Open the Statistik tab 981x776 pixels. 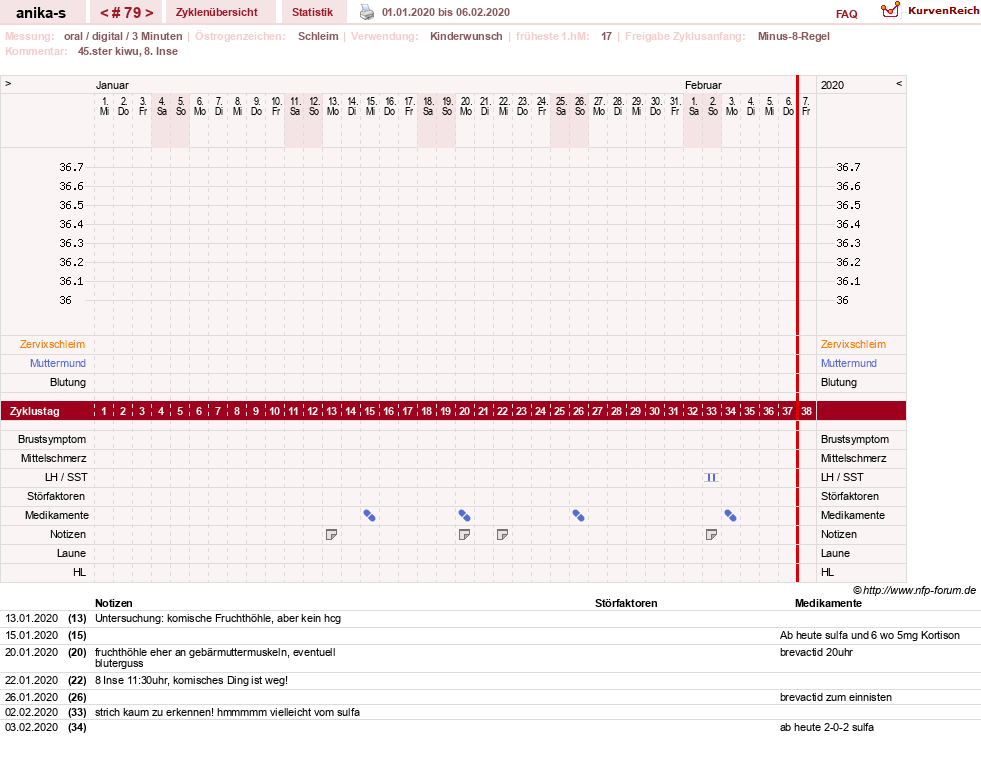312,12
